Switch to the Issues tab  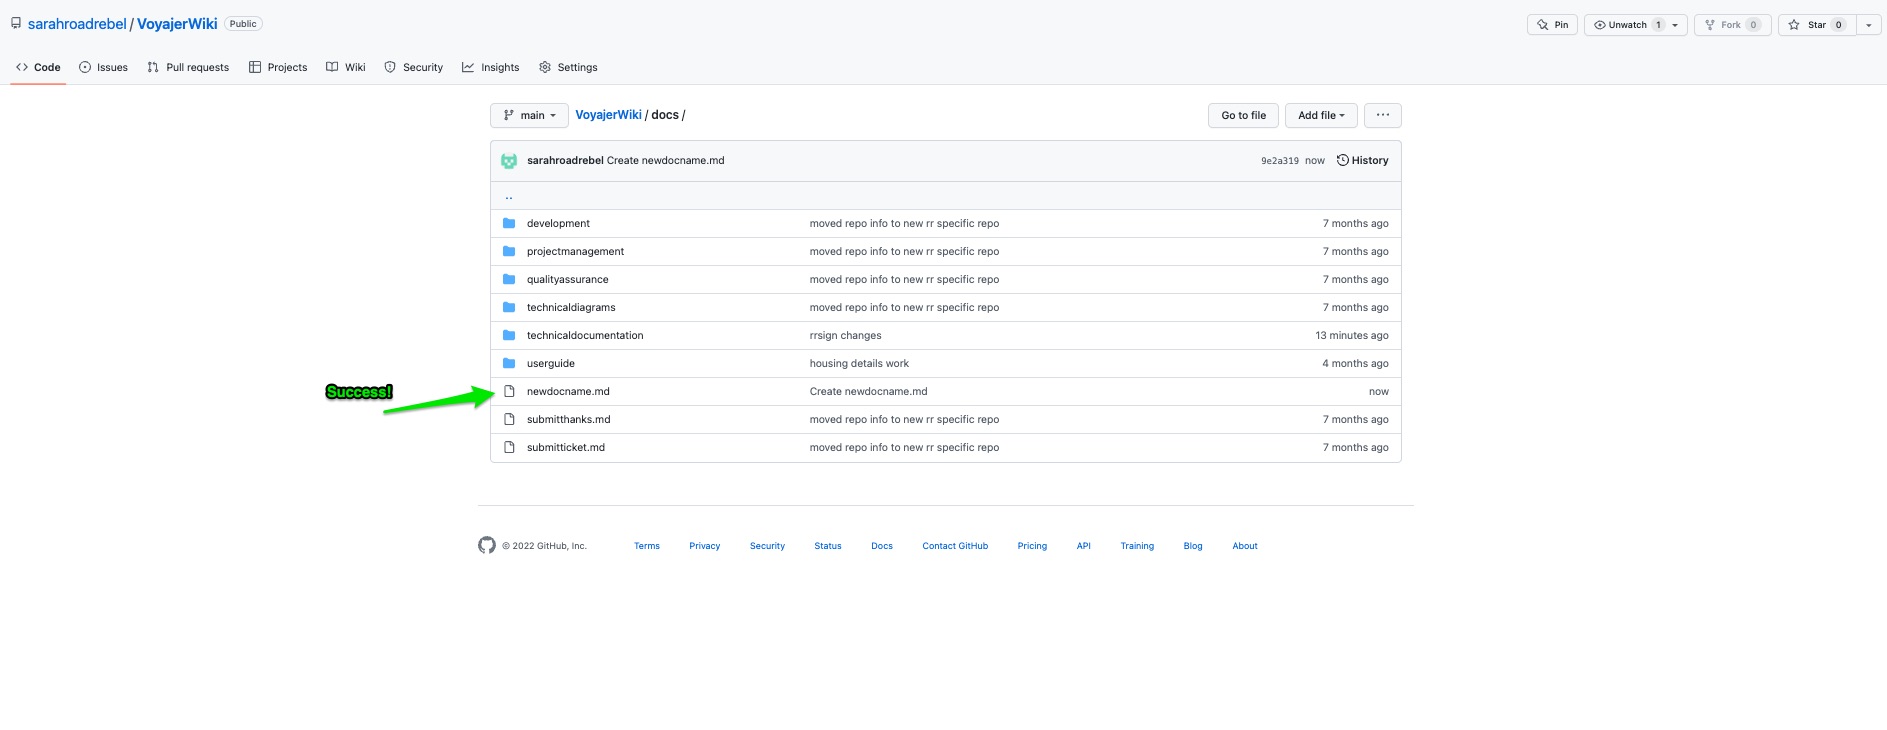pyautogui.click(x=104, y=67)
